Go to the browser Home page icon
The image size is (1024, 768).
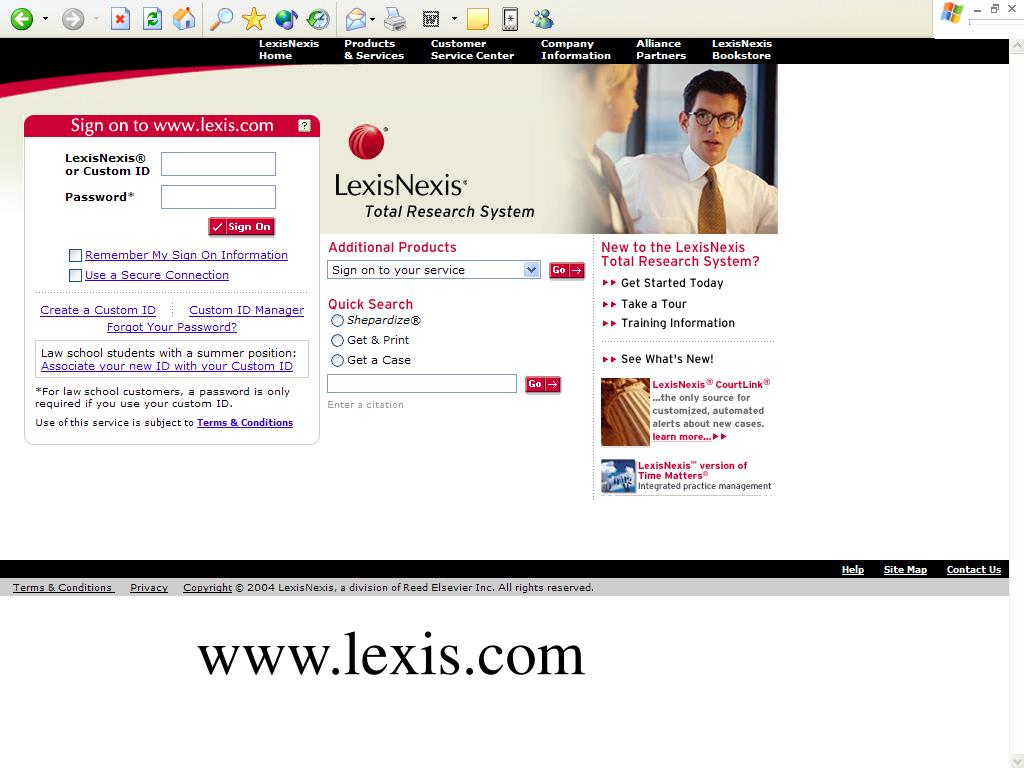184,19
